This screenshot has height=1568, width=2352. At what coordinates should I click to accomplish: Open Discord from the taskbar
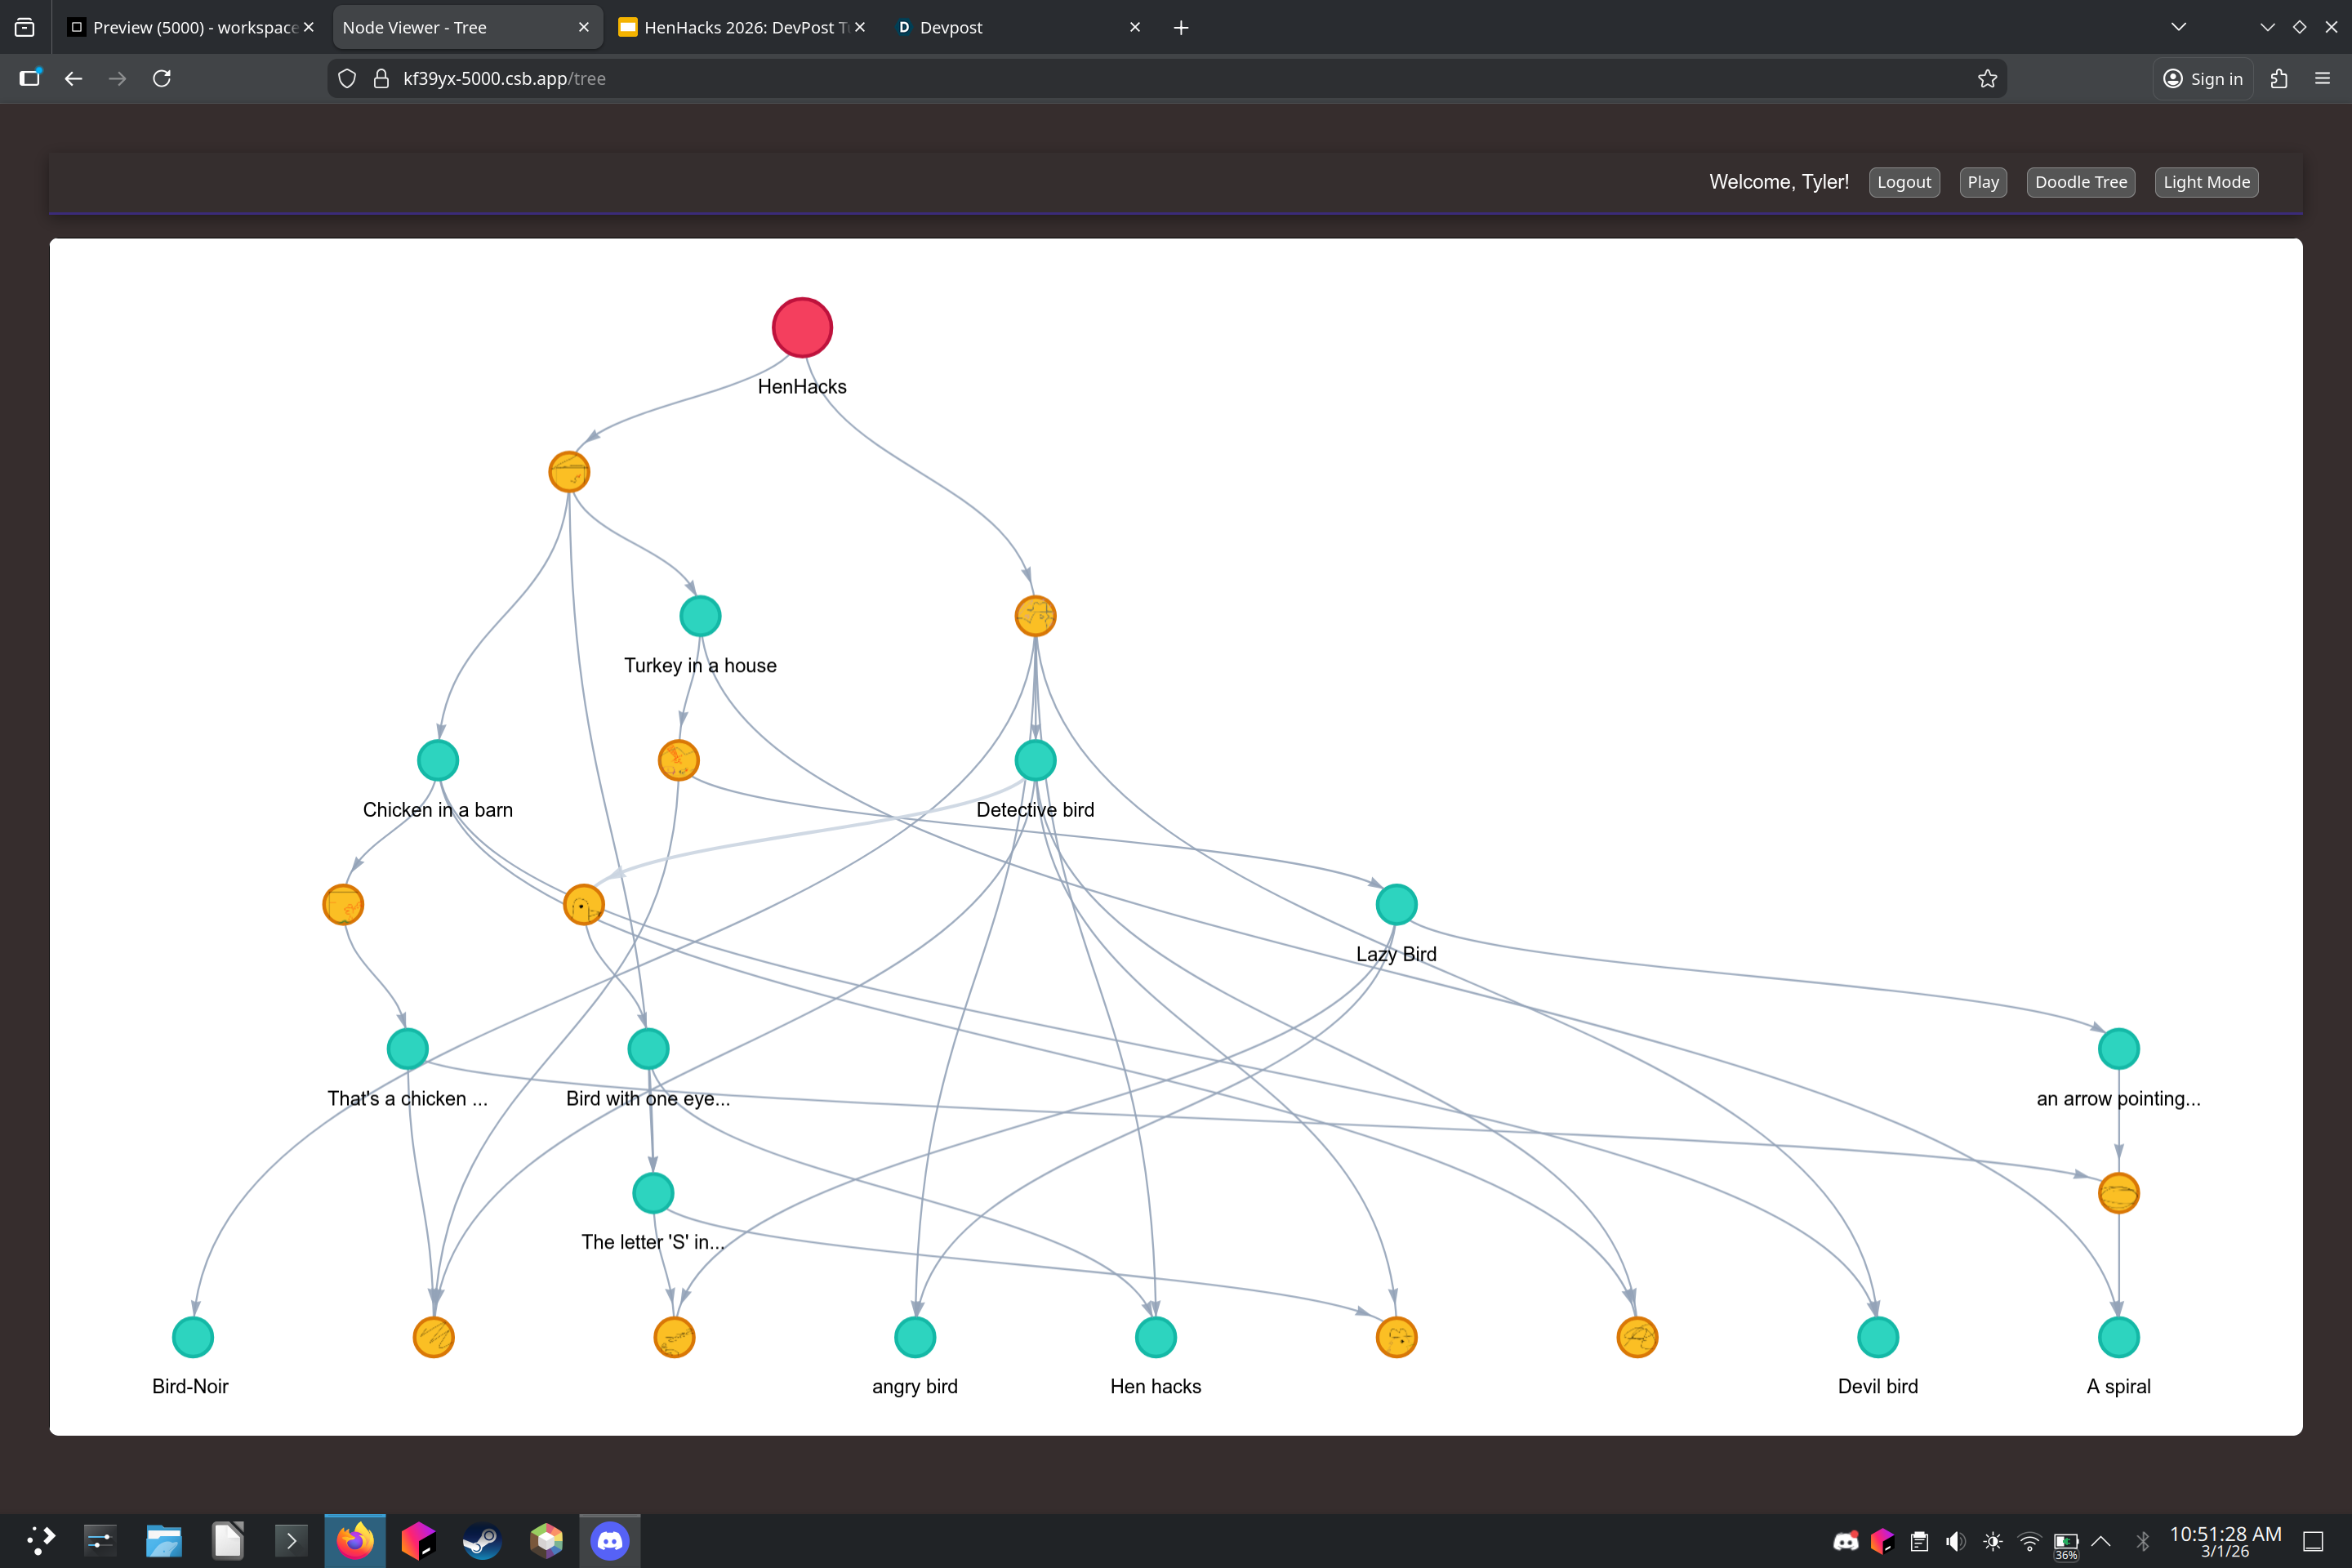coord(610,1541)
